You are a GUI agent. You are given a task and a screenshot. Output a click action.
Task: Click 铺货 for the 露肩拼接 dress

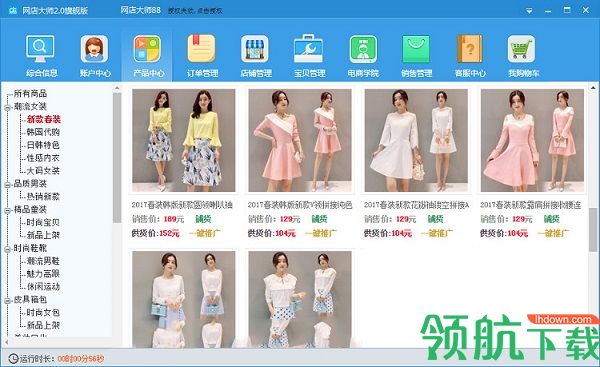[552, 219]
